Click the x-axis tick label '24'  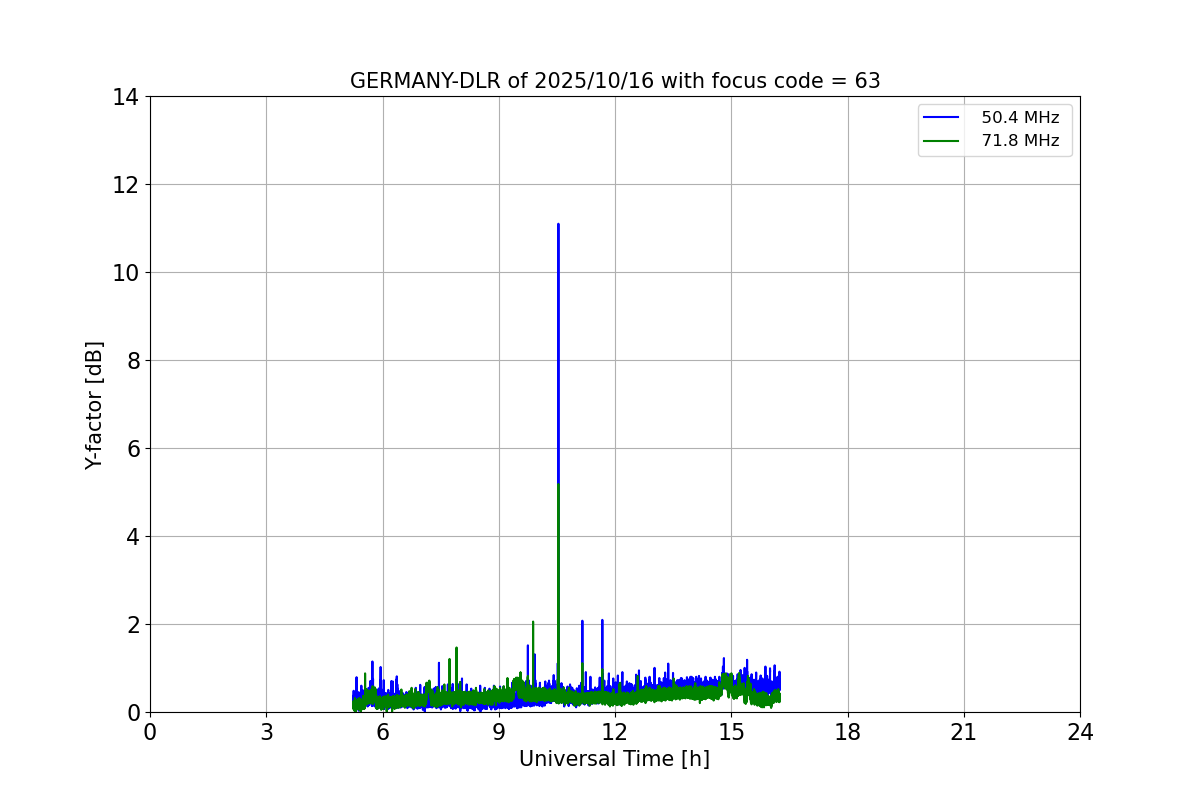click(x=1080, y=732)
